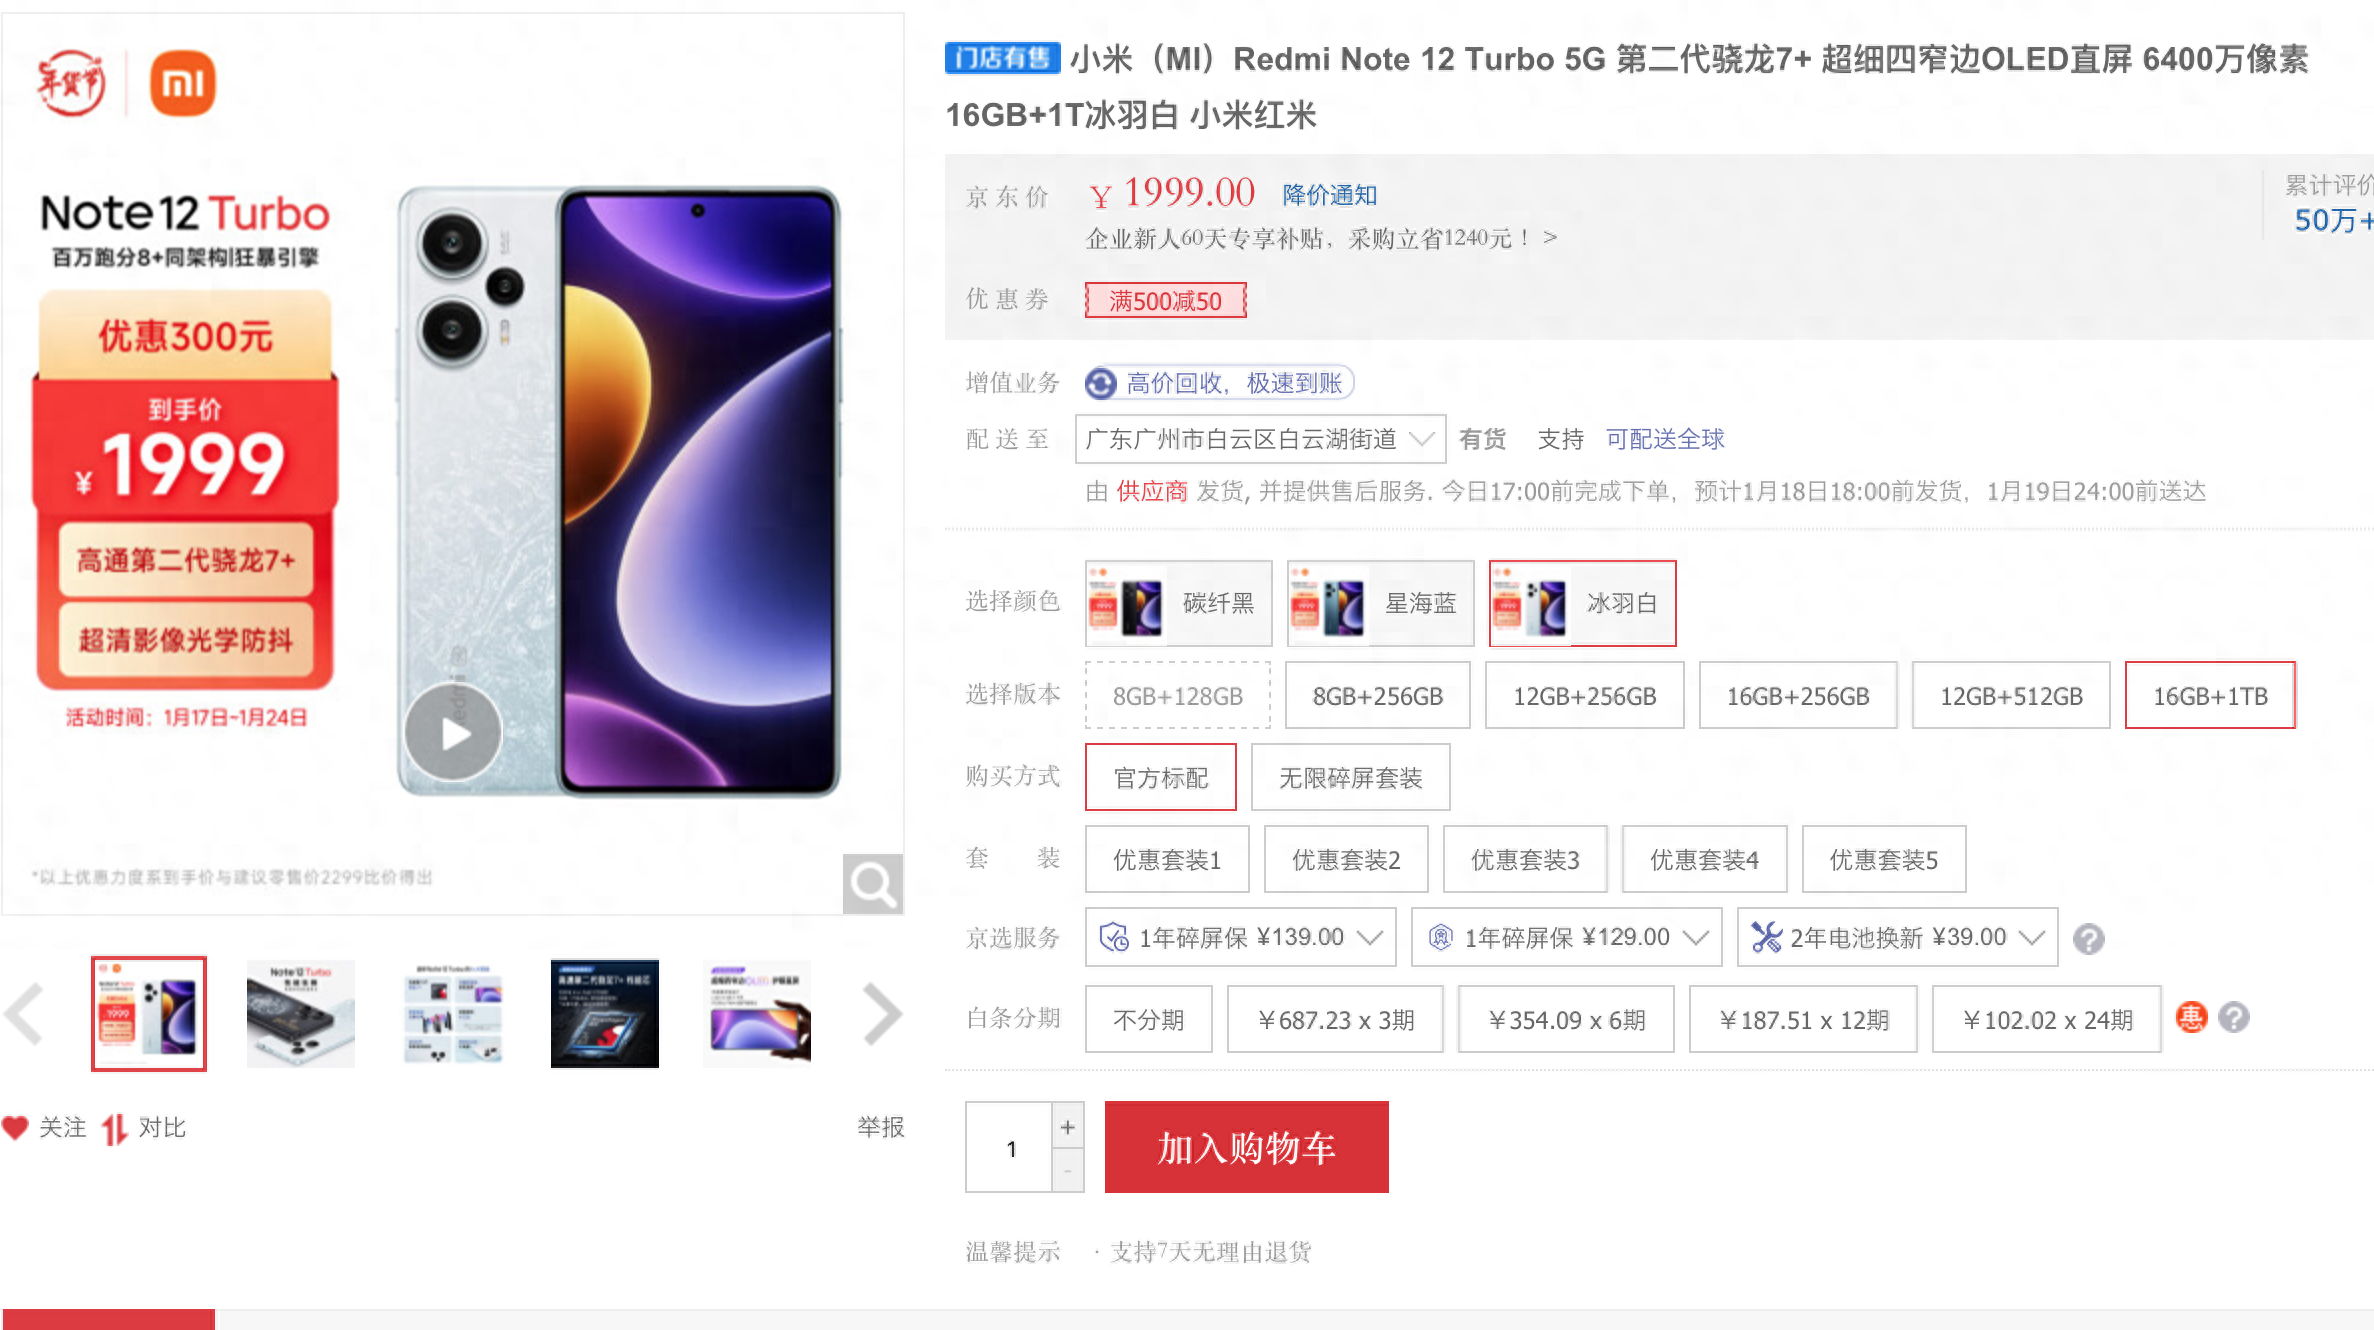Click 供应商 supplier link
The height and width of the screenshot is (1330, 2374).
pos(1152,491)
